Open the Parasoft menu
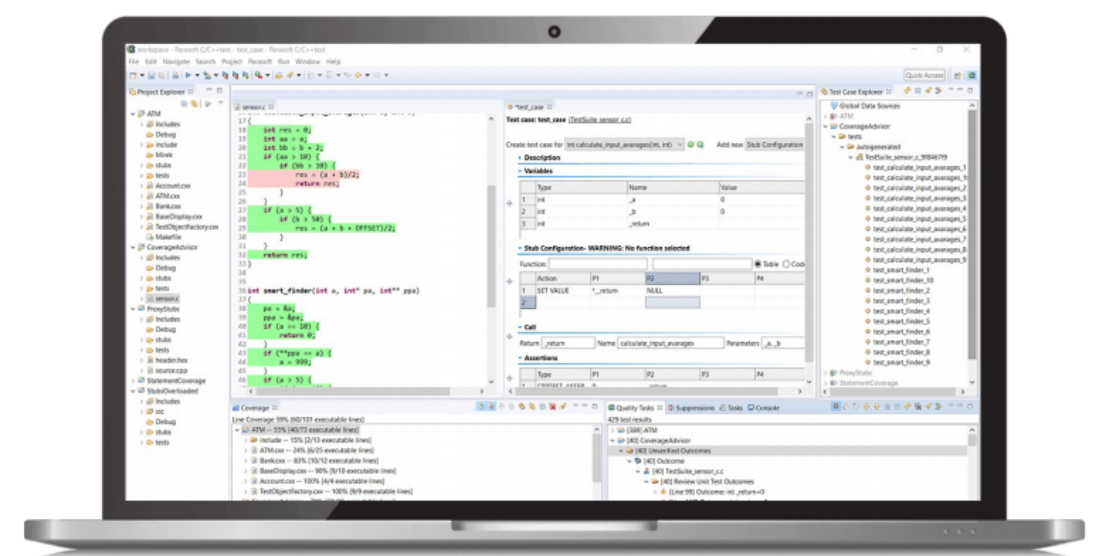1106x556 pixels. [260, 62]
